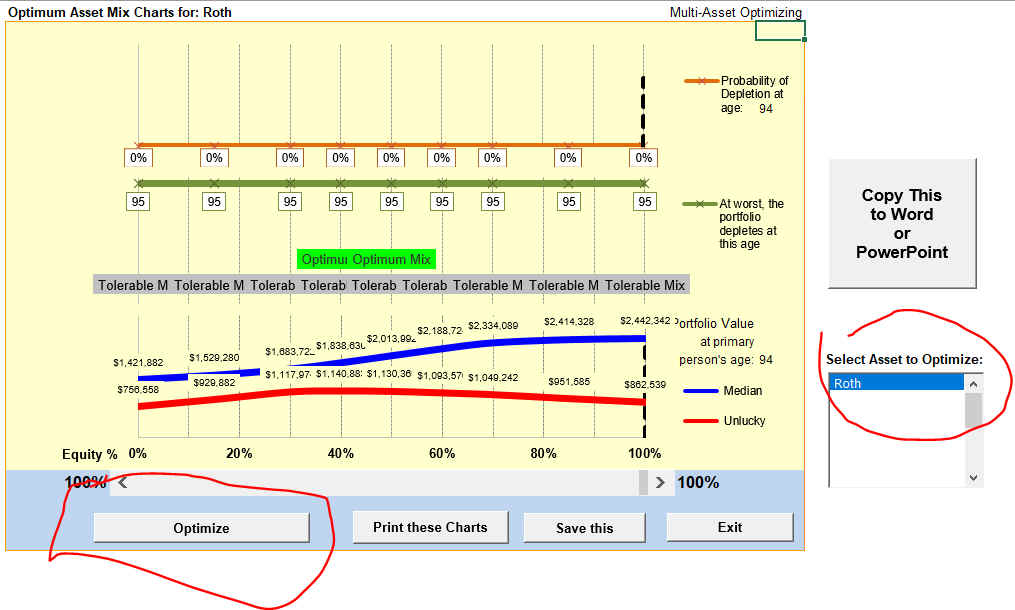Click the right arrow of equity scrollbar
1015x610 pixels.
coord(660,482)
